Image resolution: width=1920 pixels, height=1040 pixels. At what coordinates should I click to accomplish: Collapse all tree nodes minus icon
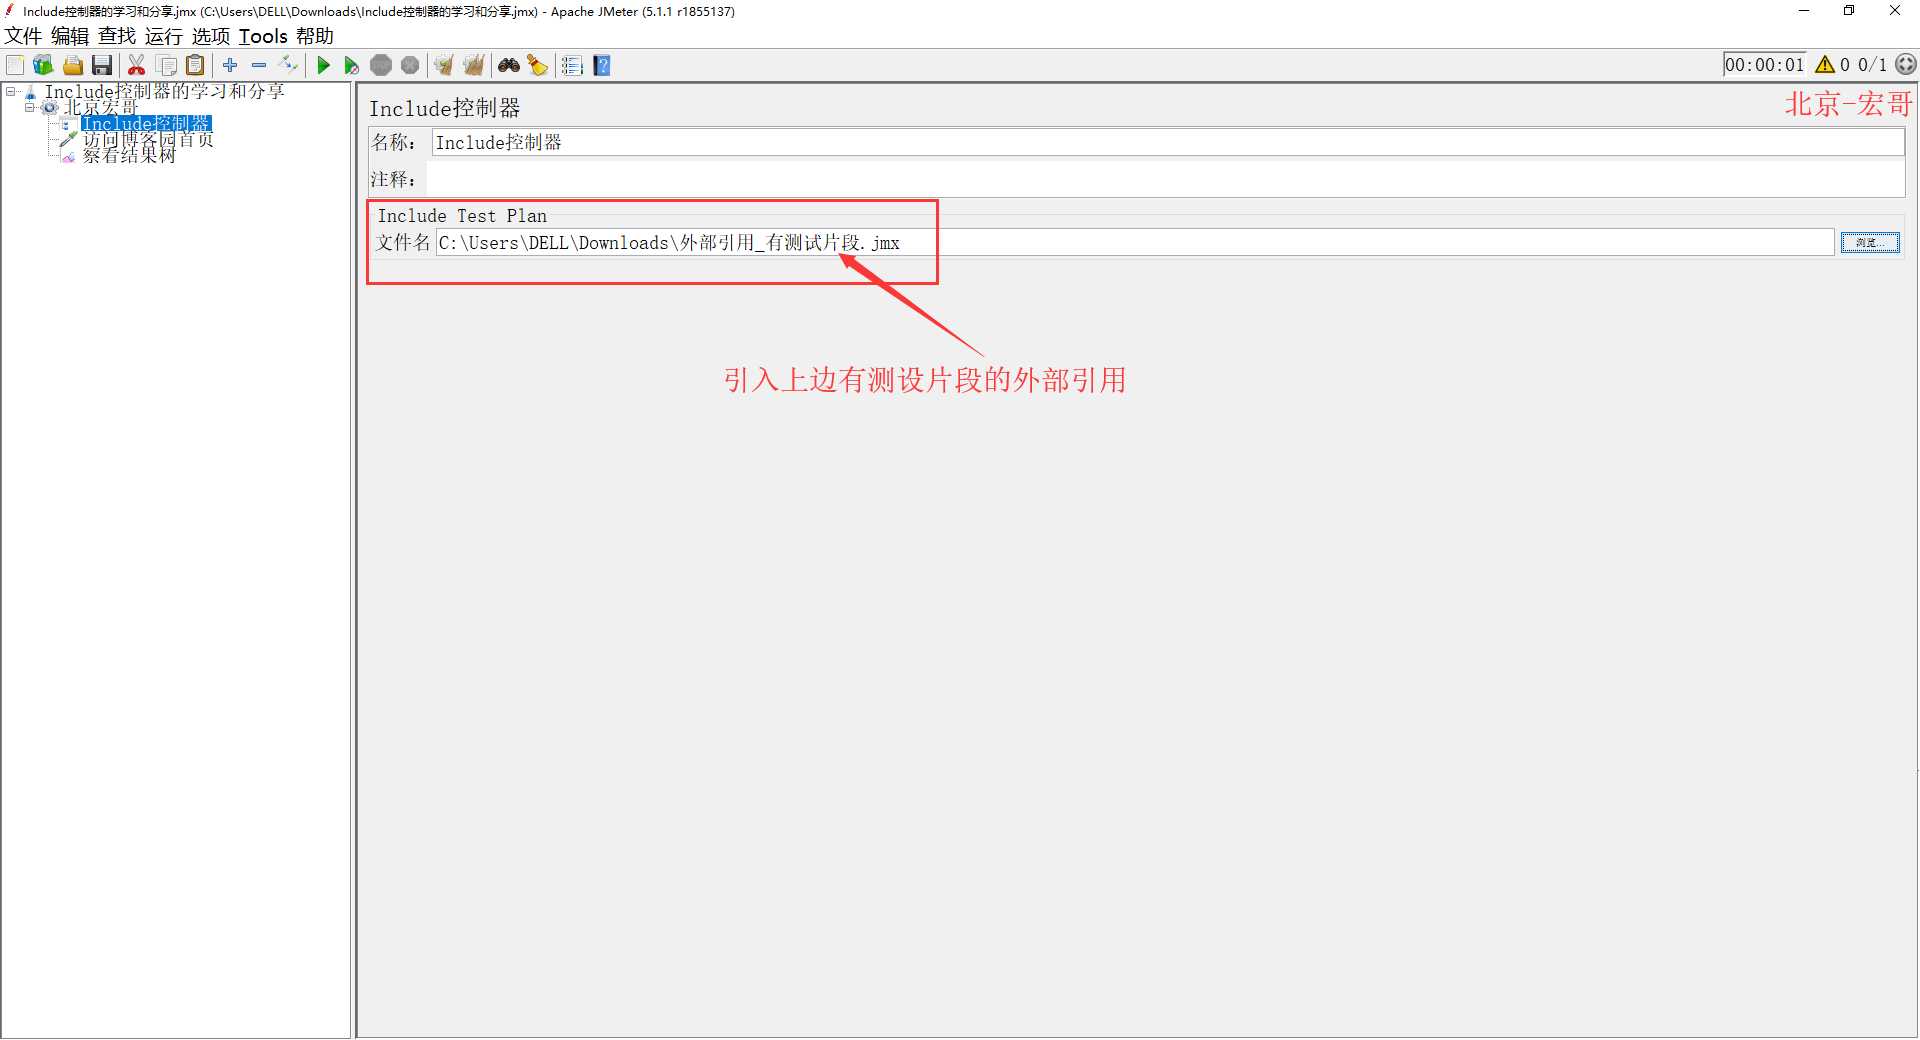click(259, 65)
